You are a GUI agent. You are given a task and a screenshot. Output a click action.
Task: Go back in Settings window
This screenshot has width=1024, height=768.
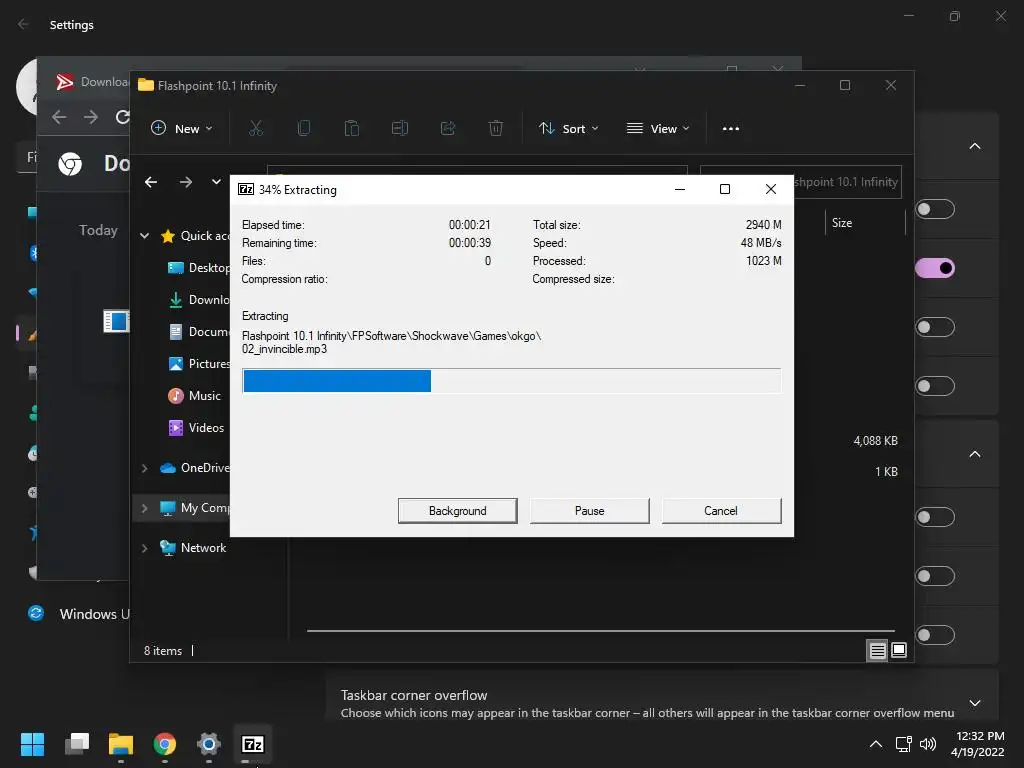pos(24,24)
